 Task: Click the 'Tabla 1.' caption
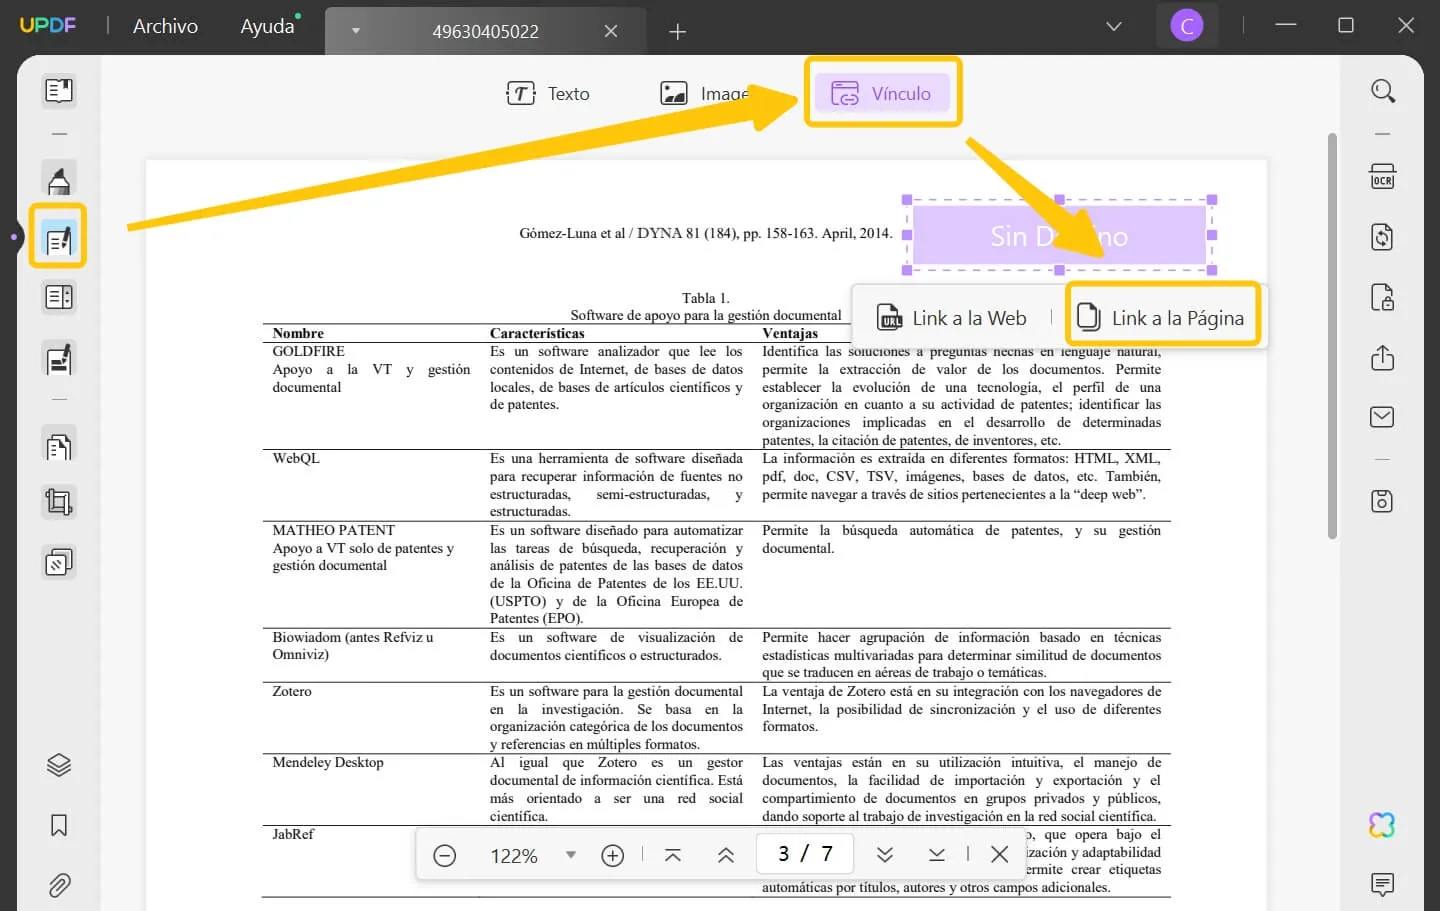(x=706, y=298)
